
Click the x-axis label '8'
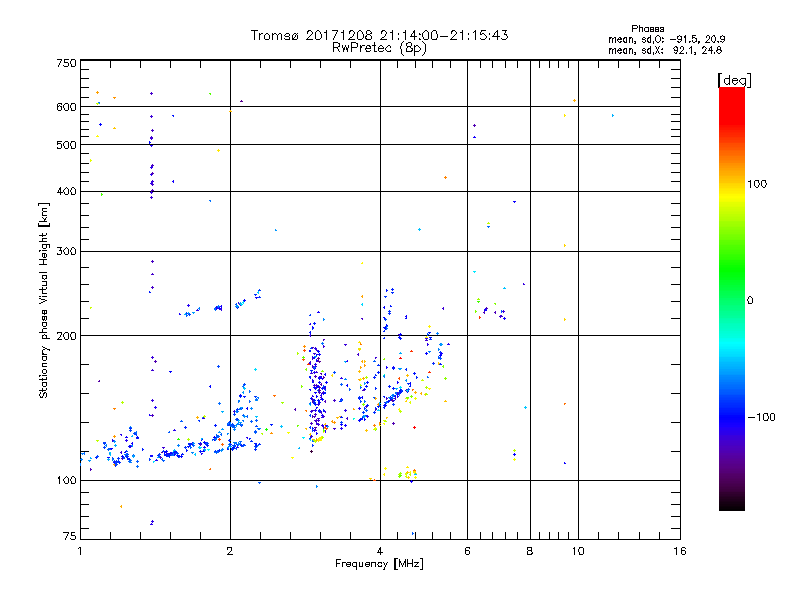coord(530,551)
